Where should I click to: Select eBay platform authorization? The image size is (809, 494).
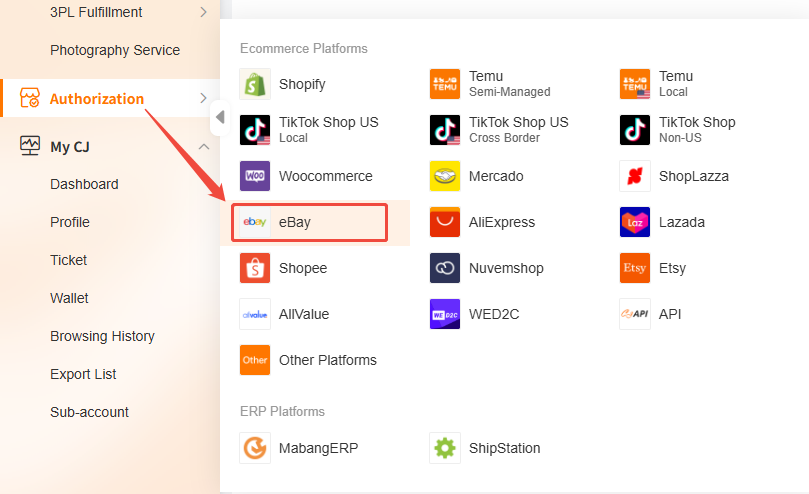[309, 222]
